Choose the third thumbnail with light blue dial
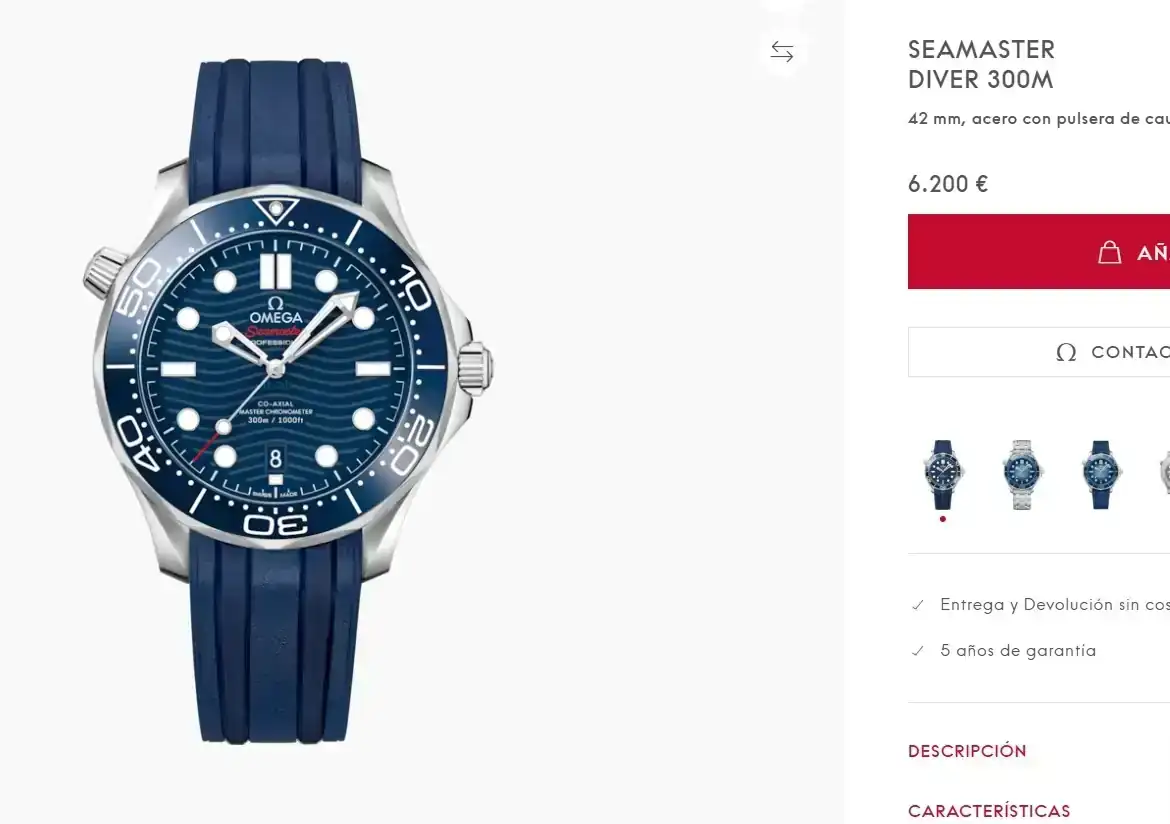Screen dimensions: 1170x824 pyautogui.click(x=1101, y=474)
